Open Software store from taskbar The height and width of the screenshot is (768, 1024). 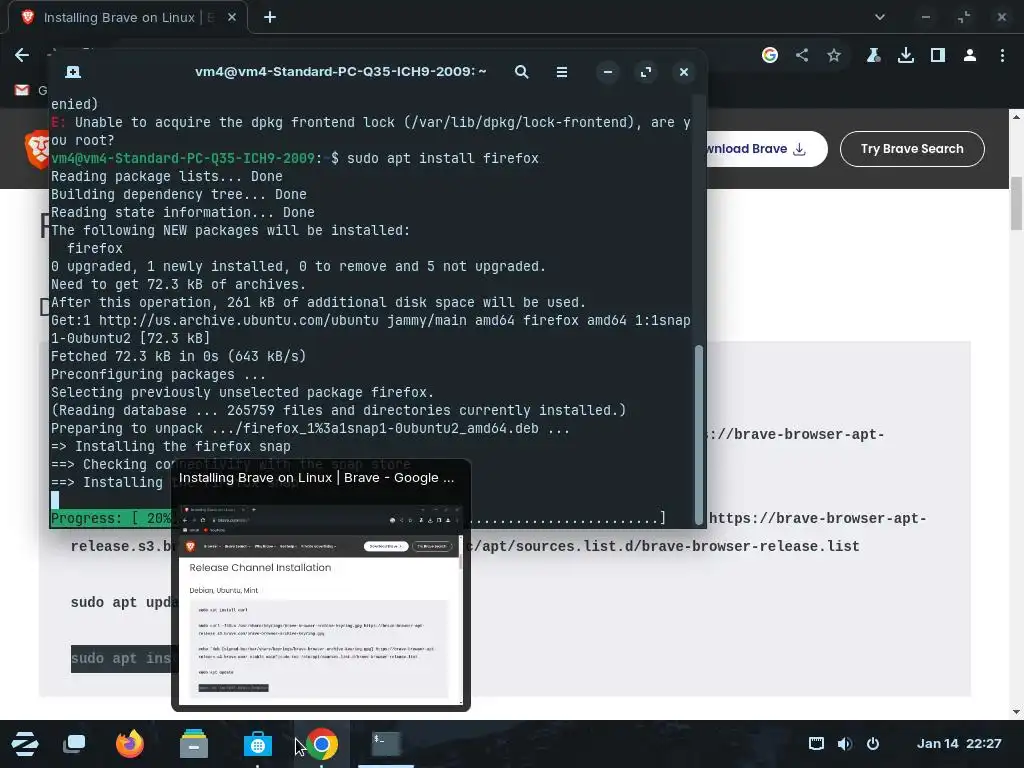[x=258, y=744]
